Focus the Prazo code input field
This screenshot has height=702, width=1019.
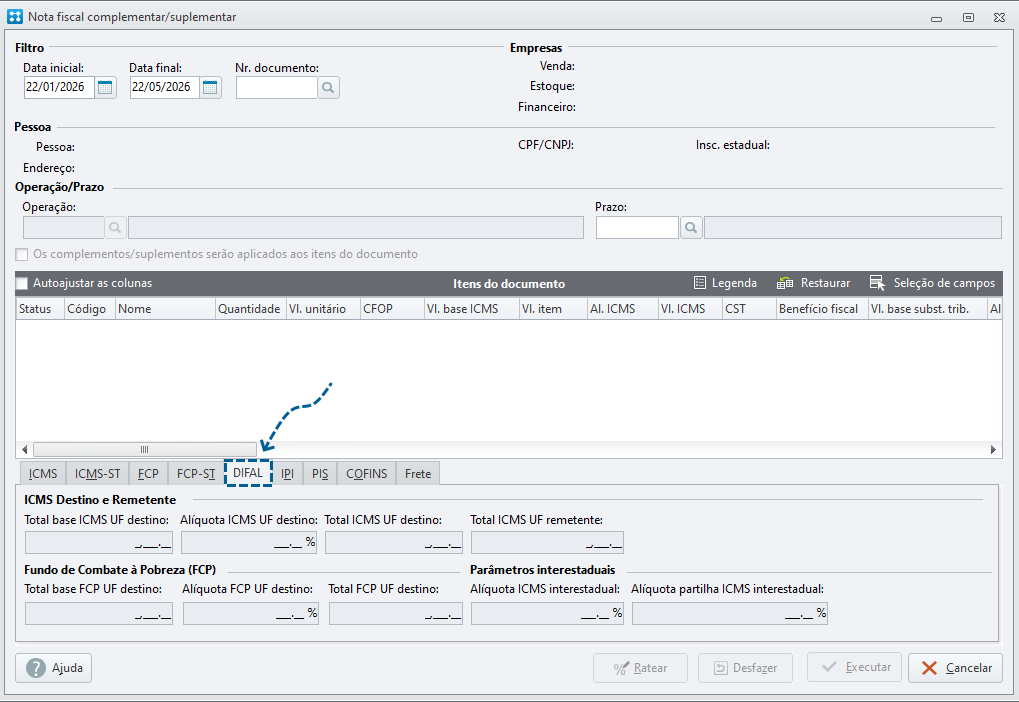pos(638,228)
